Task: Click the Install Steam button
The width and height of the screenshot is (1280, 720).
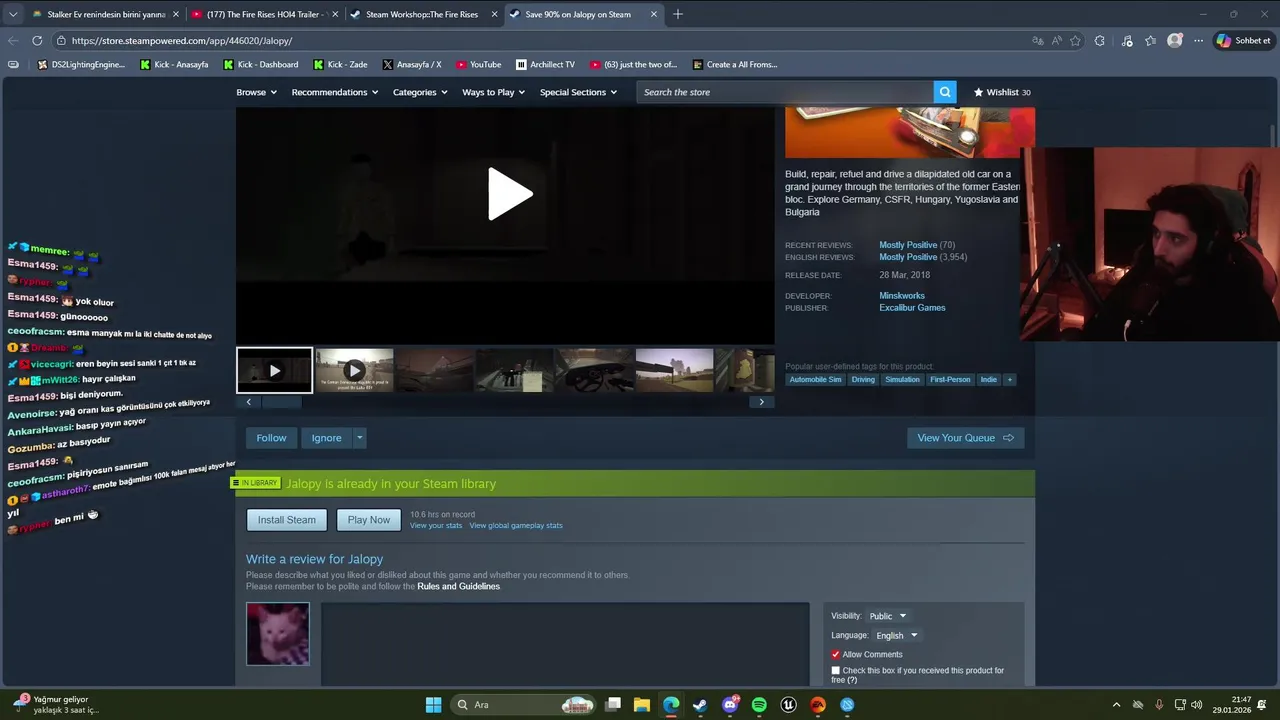Action: point(287,520)
